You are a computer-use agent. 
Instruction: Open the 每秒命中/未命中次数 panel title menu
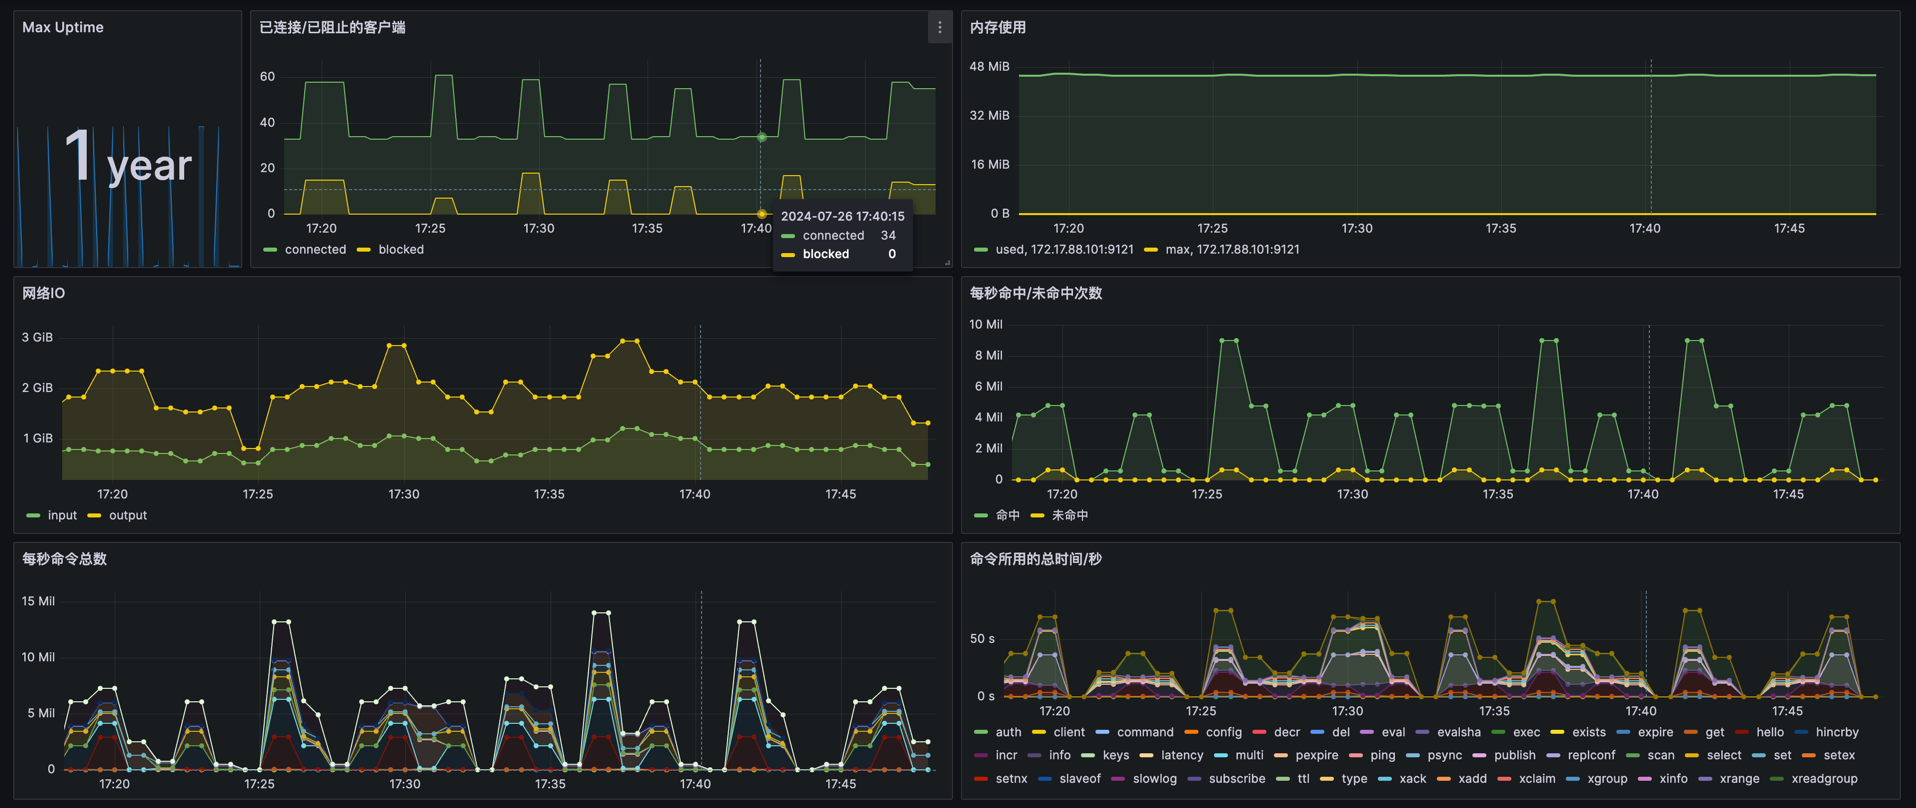pyautogui.click(x=1036, y=293)
